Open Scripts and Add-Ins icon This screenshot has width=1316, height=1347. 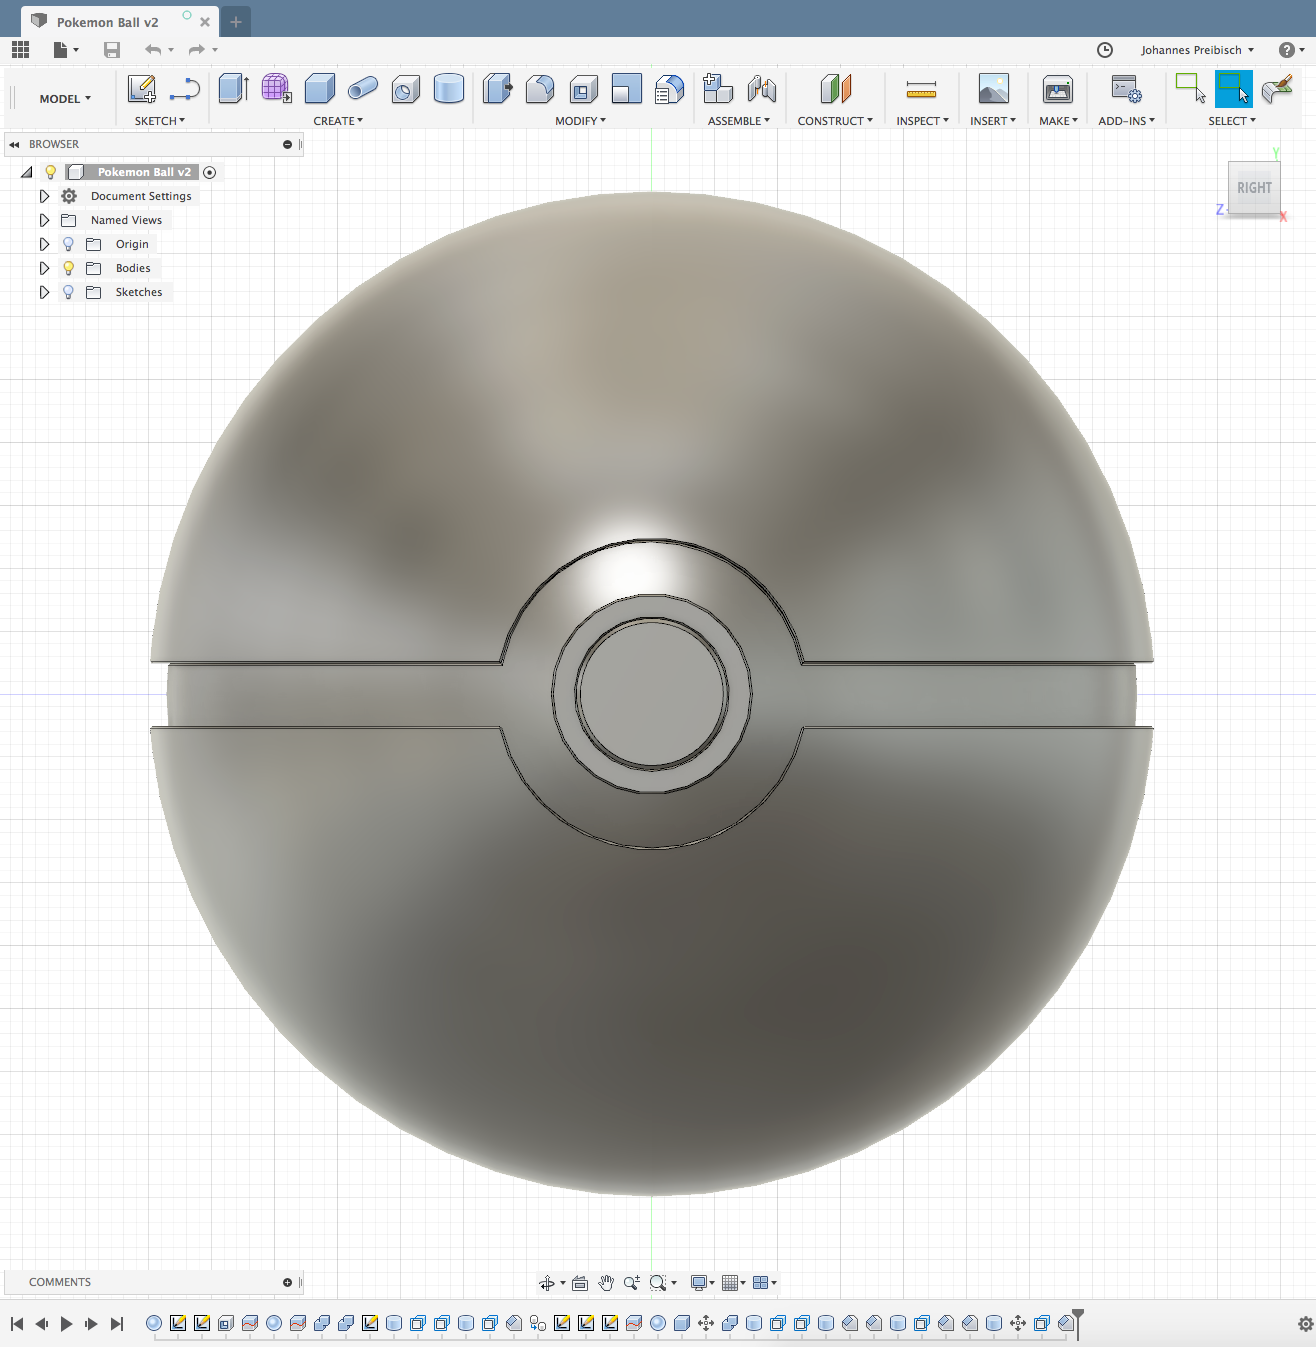(1127, 89)
